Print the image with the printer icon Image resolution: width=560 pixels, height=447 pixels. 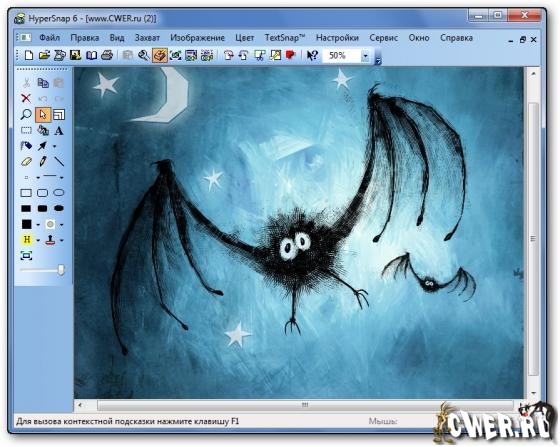[107, 55]
